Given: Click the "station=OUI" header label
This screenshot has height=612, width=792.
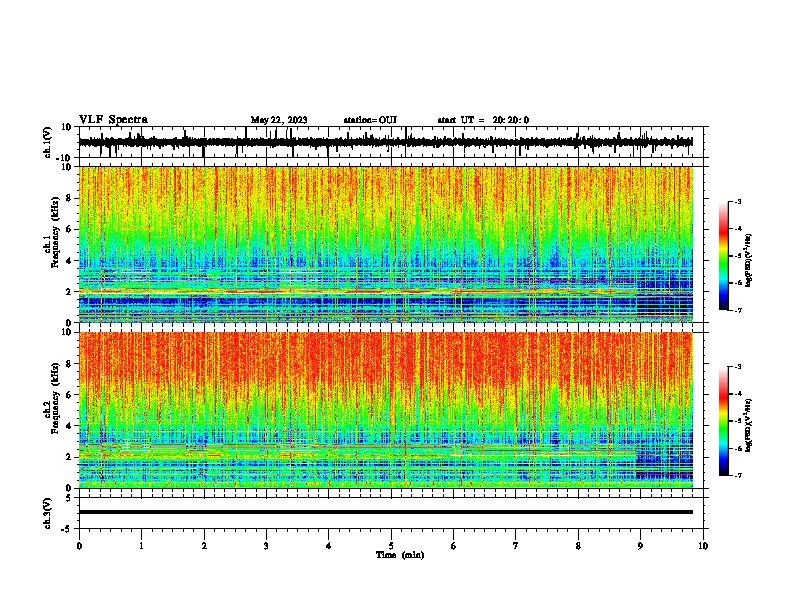Looking at the screenshot, I should [x=370, y=120].
